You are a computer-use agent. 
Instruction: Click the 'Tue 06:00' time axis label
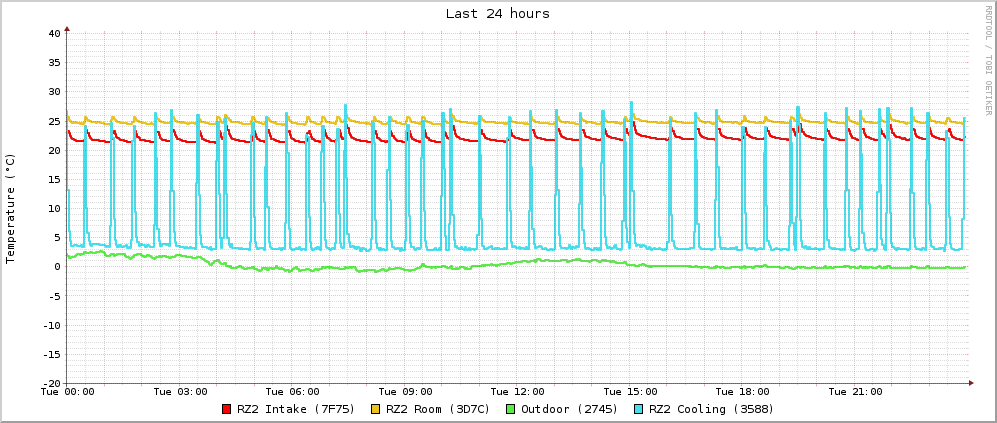(x=292, y=392)
